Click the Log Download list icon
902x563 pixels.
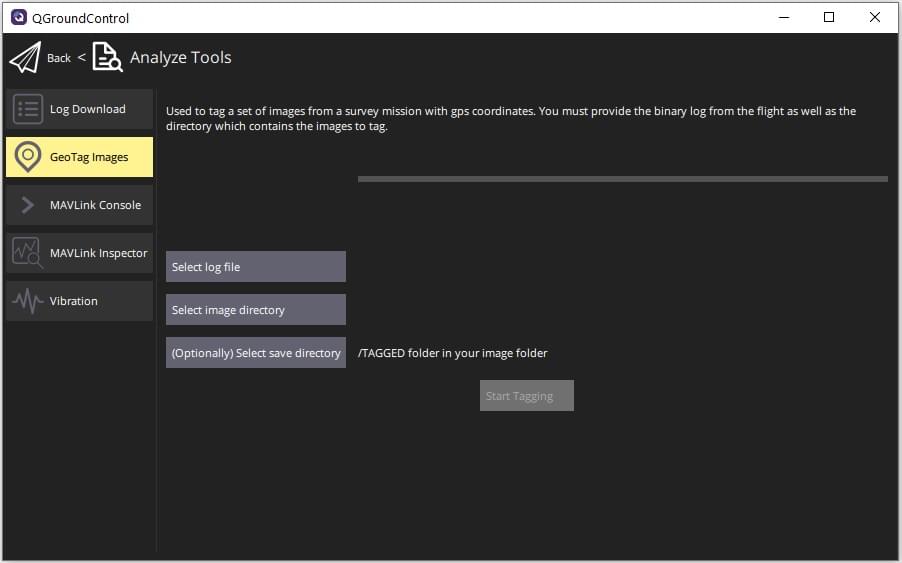[x=28, y=109]
